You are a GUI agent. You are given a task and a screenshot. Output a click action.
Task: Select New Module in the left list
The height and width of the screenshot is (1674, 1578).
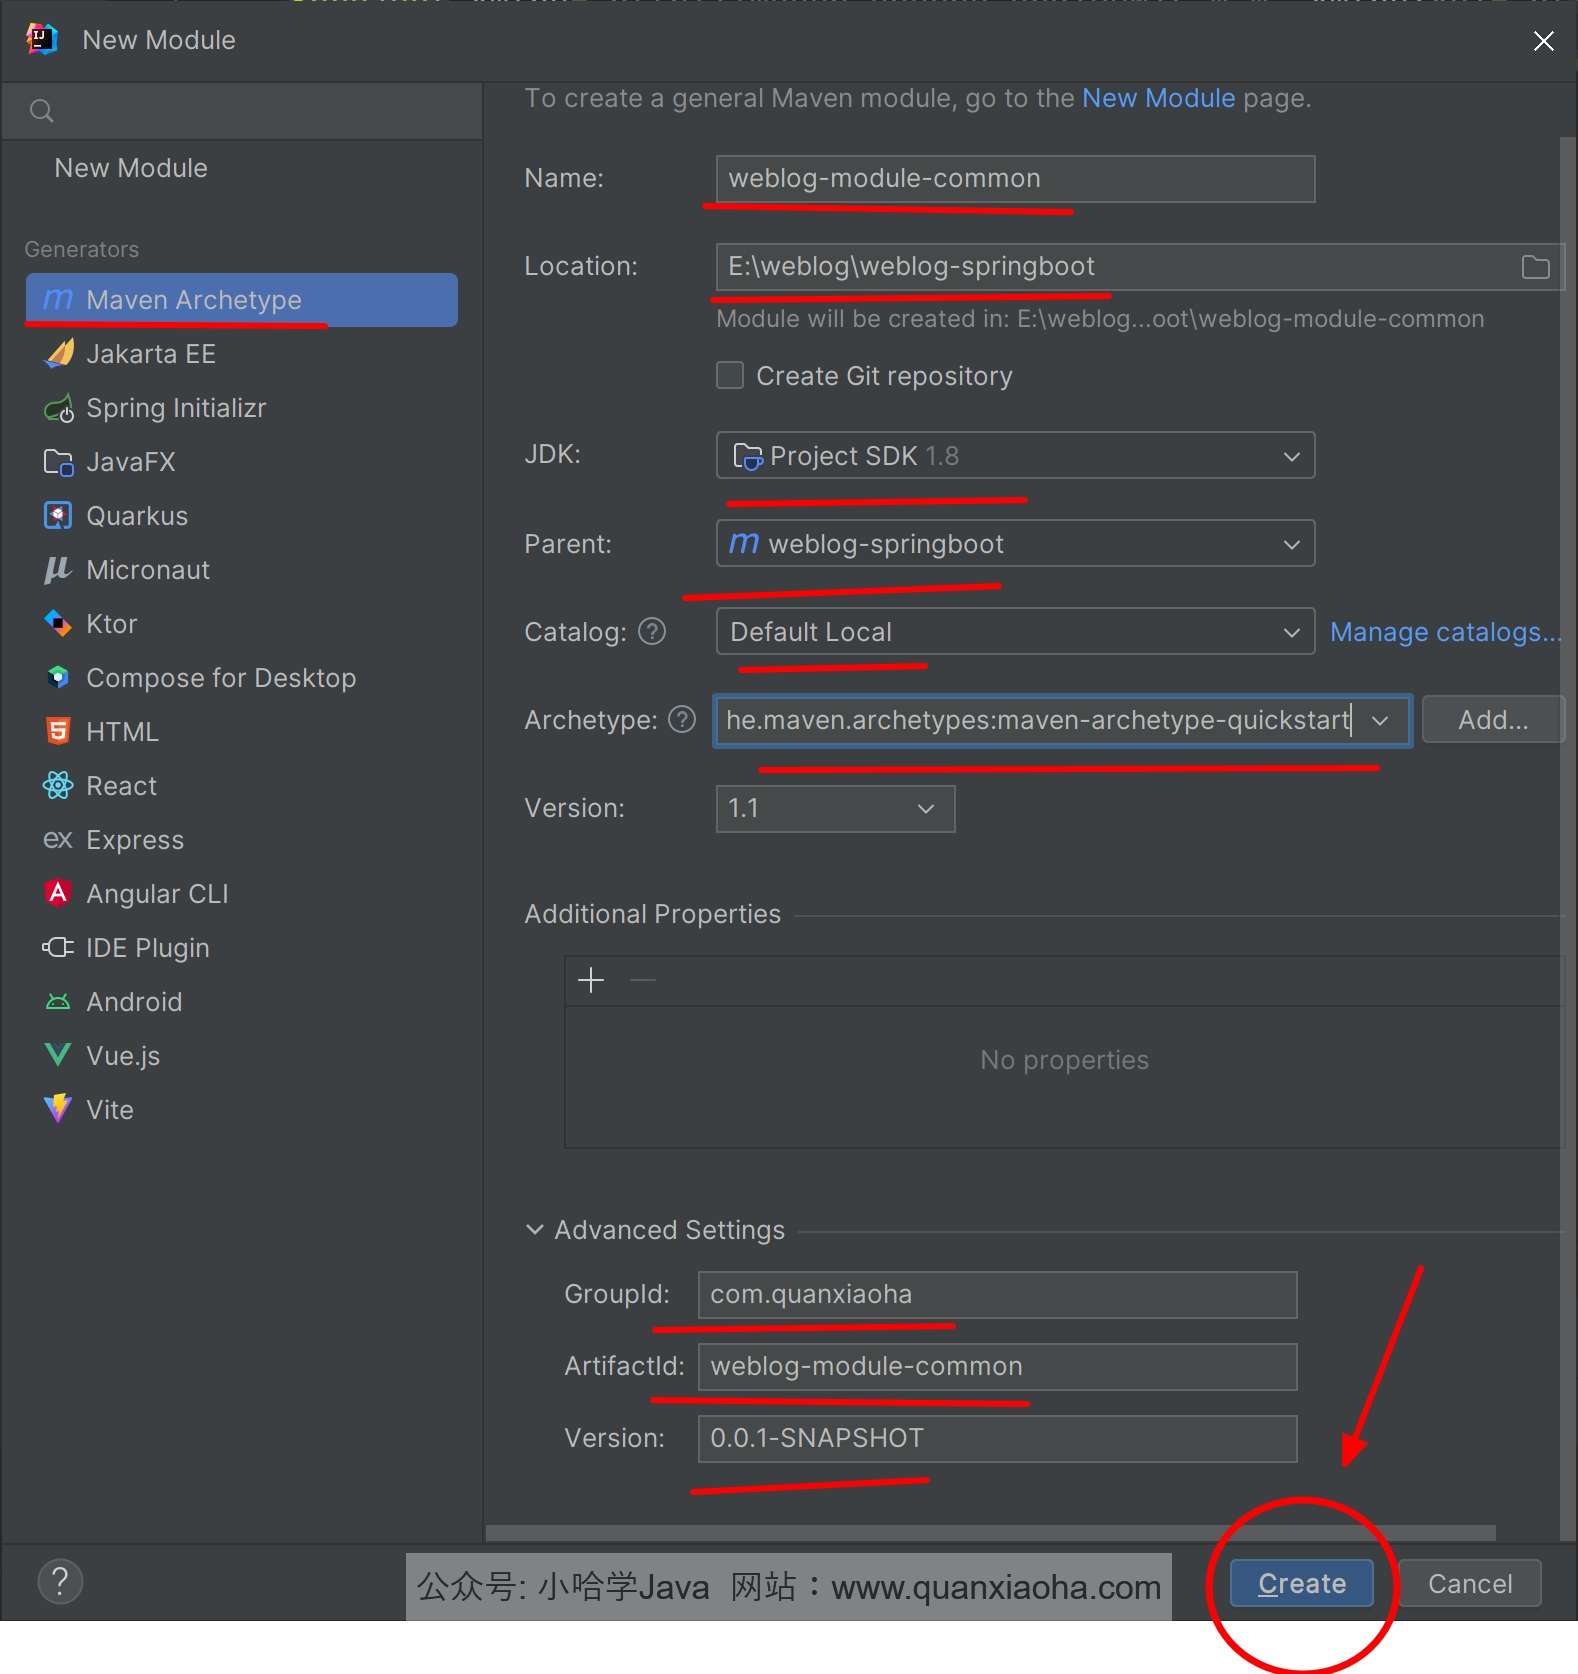(x=131, y=168)
